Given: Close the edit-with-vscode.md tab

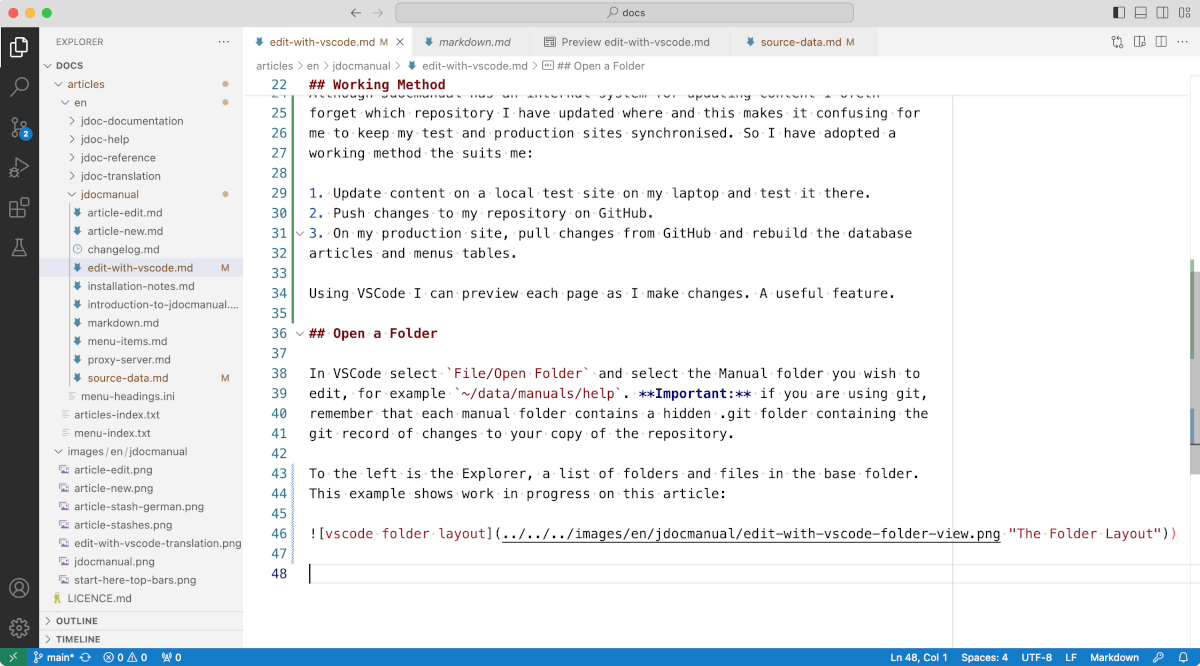Looking at the screenshot, I should (400, 42).
